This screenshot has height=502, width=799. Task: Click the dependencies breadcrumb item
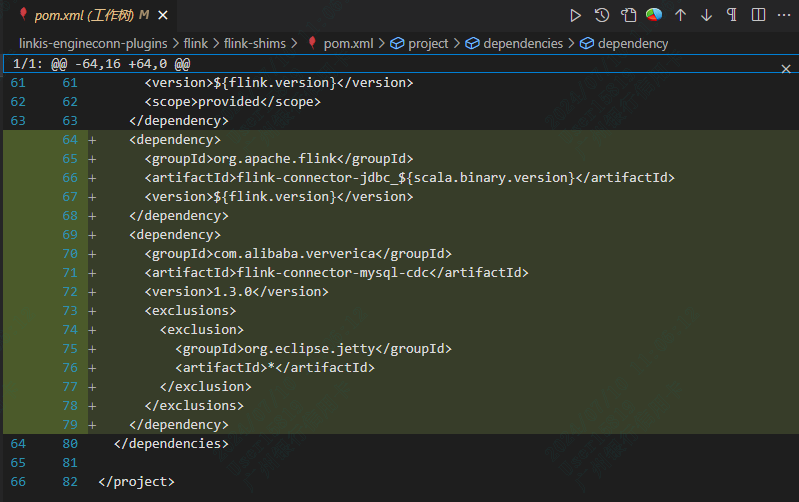[x=523, y=44]
